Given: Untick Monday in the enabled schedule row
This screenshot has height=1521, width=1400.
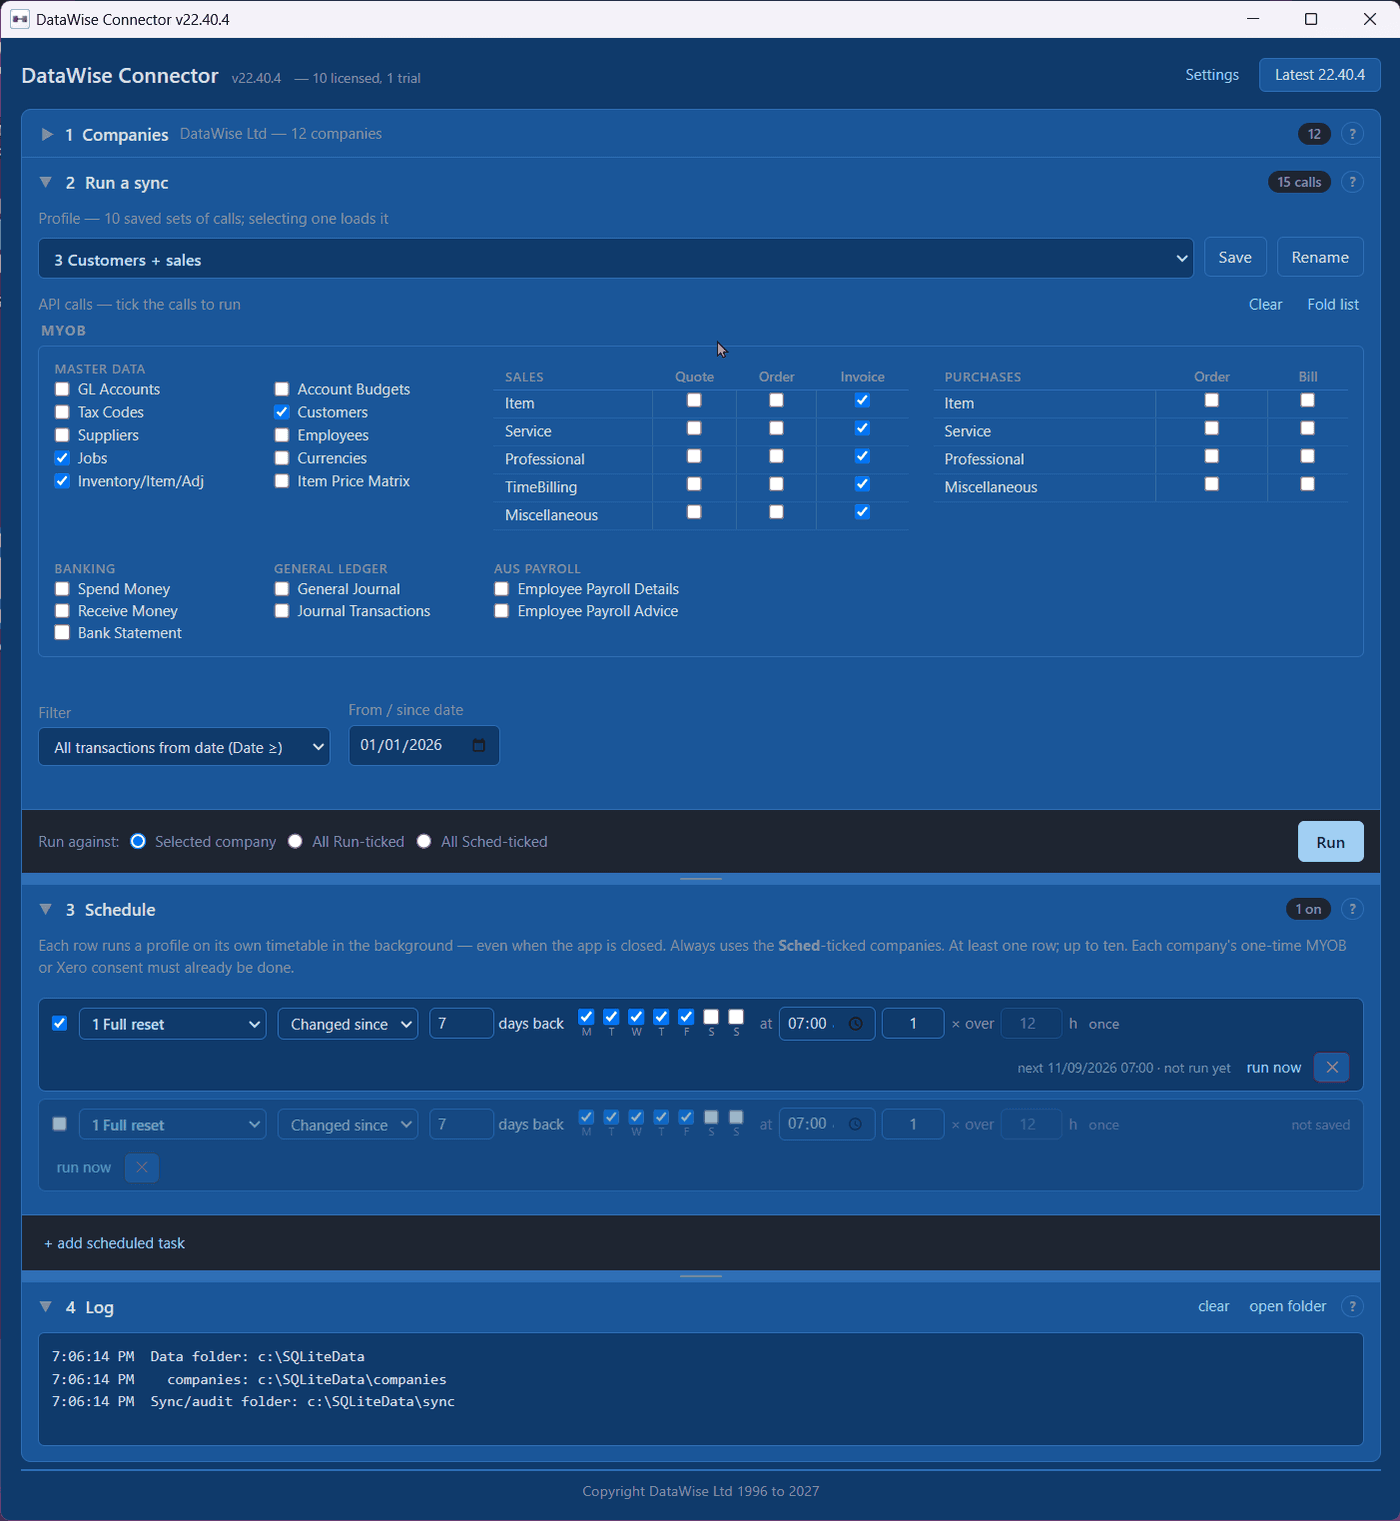Looking at the screenshot, I should (586, 1017).
